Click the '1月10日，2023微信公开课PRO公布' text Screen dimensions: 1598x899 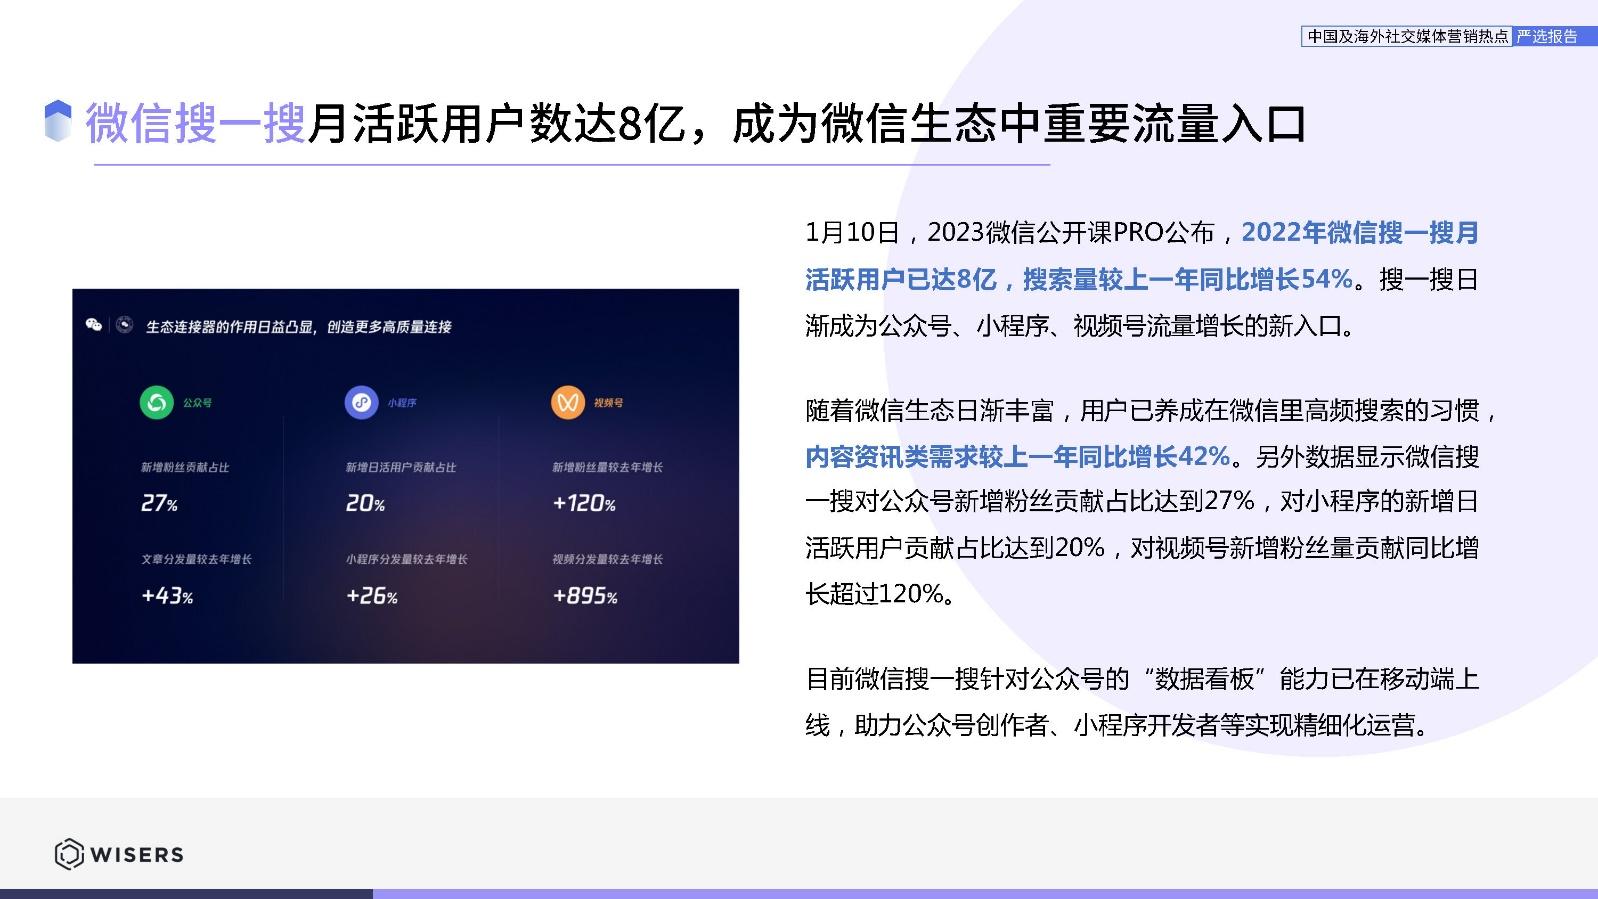tap(1010, 233)
